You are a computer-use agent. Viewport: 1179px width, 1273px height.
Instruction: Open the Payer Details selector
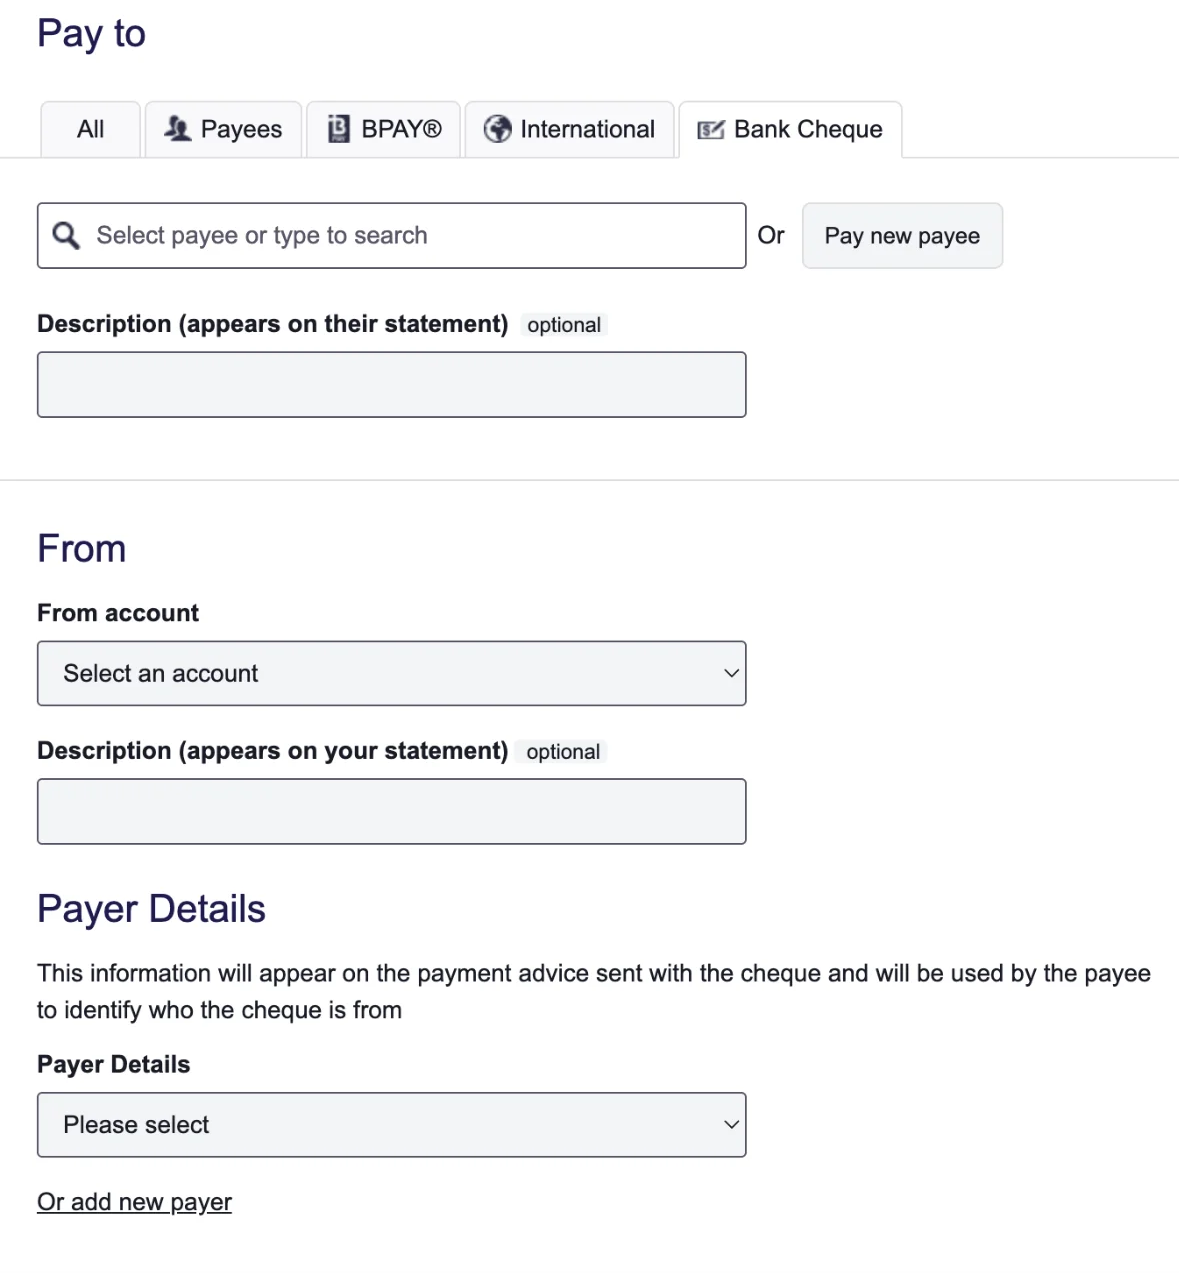click(391, 1124)
